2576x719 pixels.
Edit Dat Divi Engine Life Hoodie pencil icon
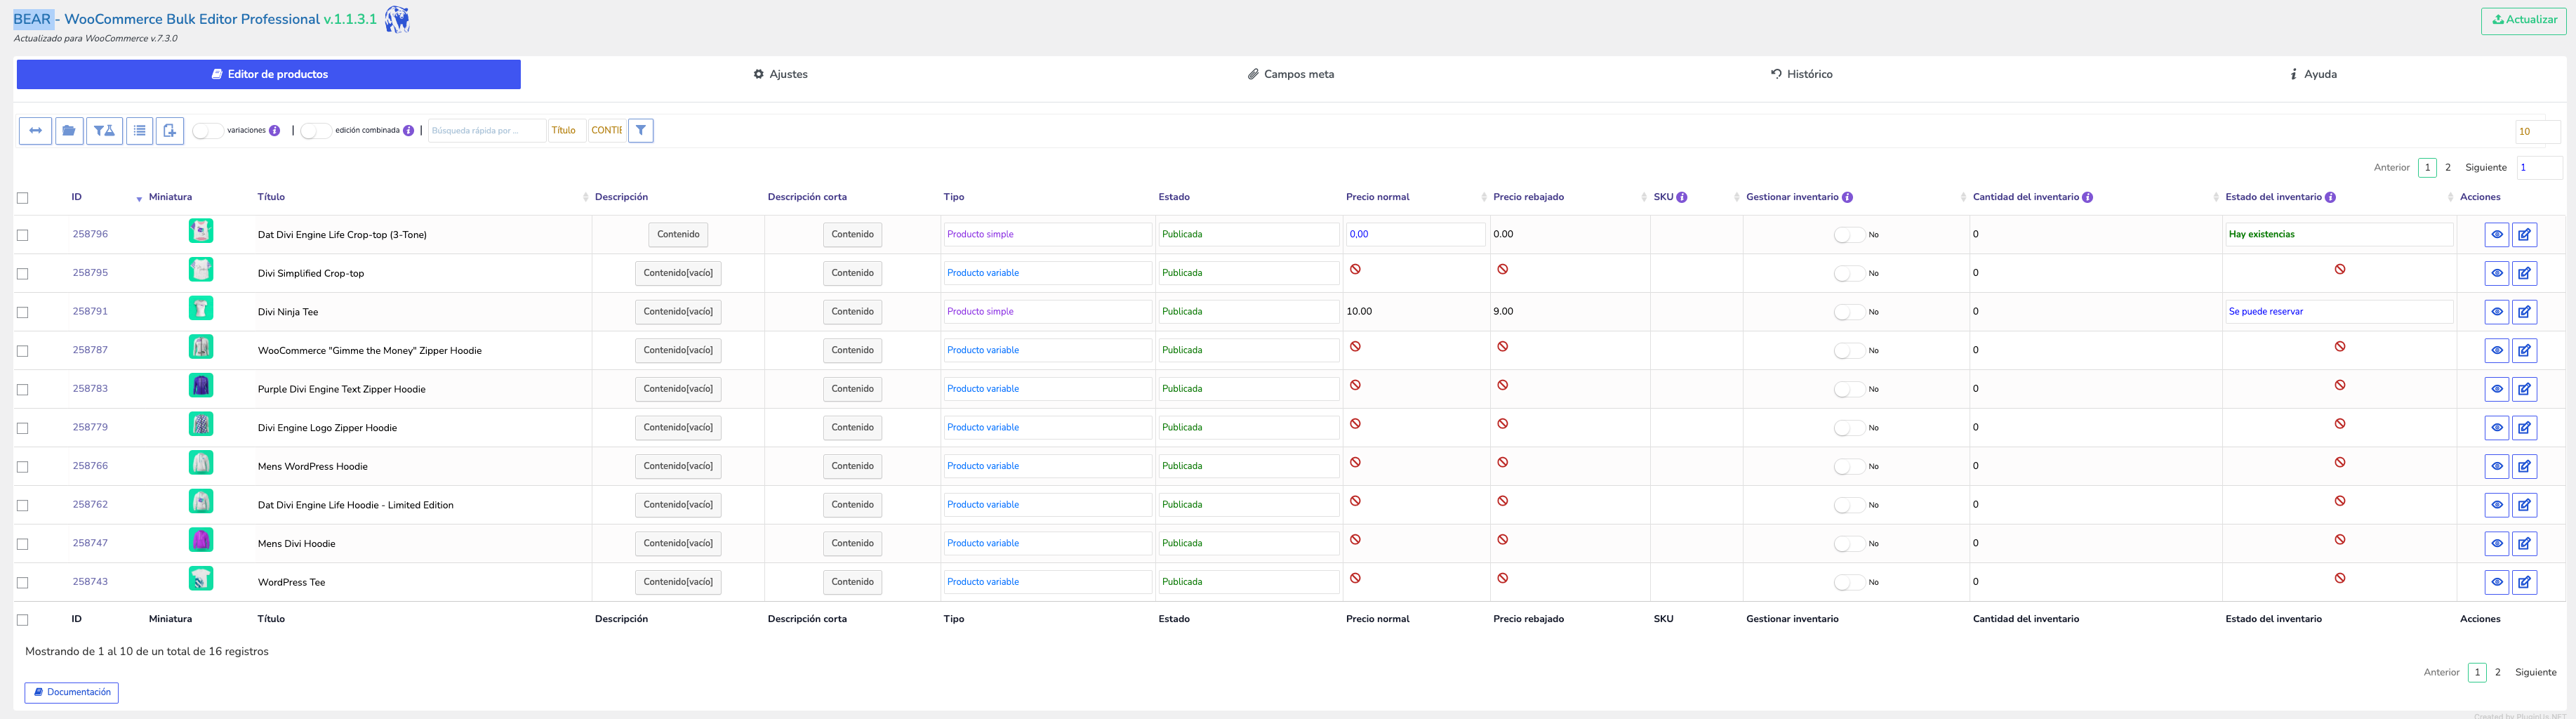click(2525, 505)
